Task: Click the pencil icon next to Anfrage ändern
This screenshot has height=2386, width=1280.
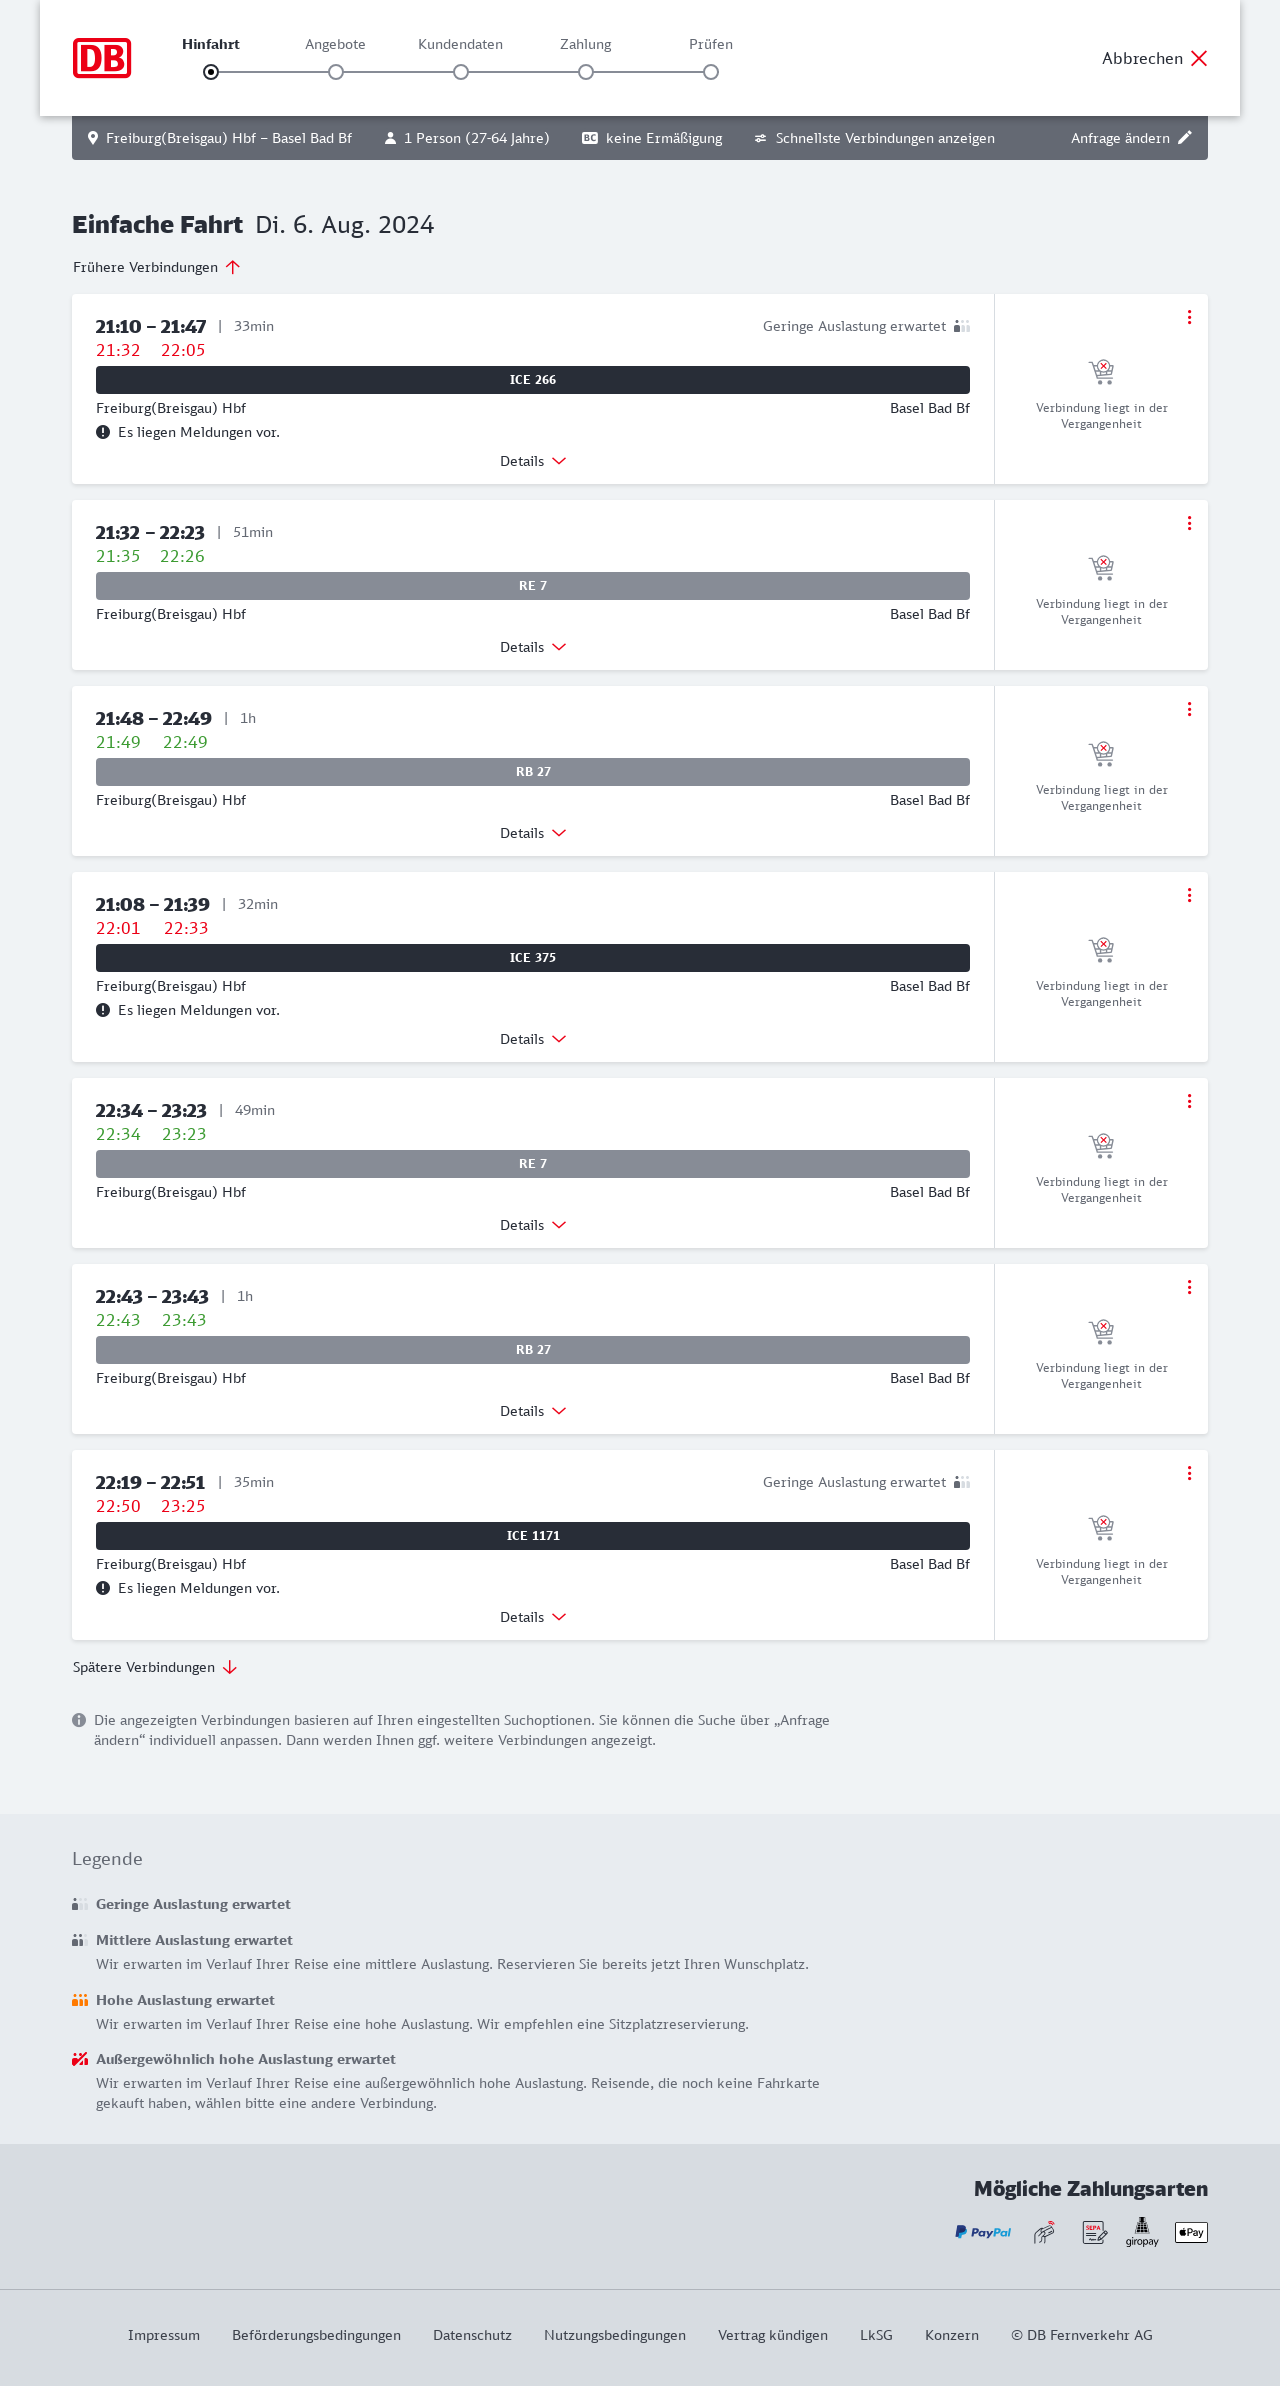Action: (1185, 138)
